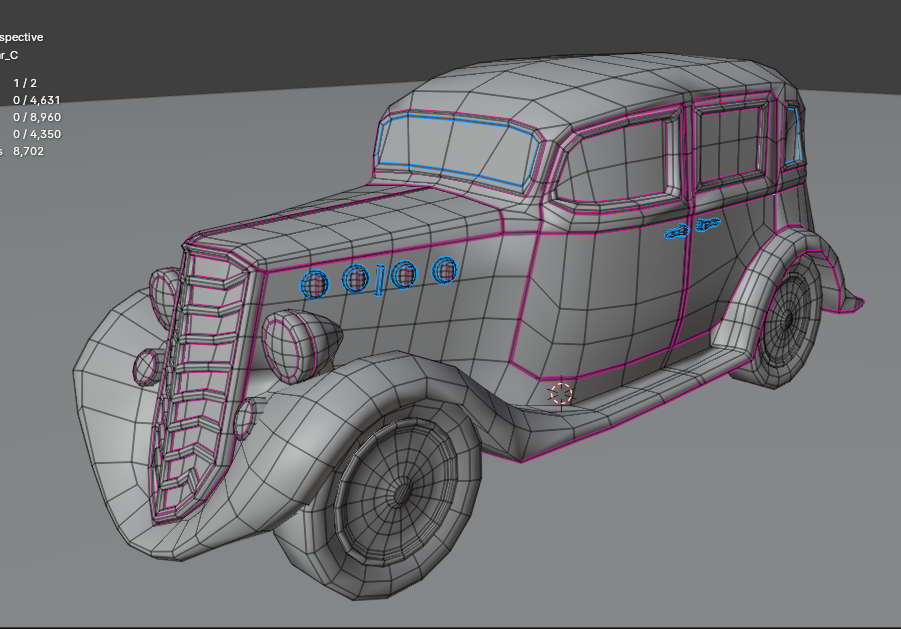Select the front wheel hub center
The height and width of the screenshot is (629, 901).
click(x=402, y=493)
